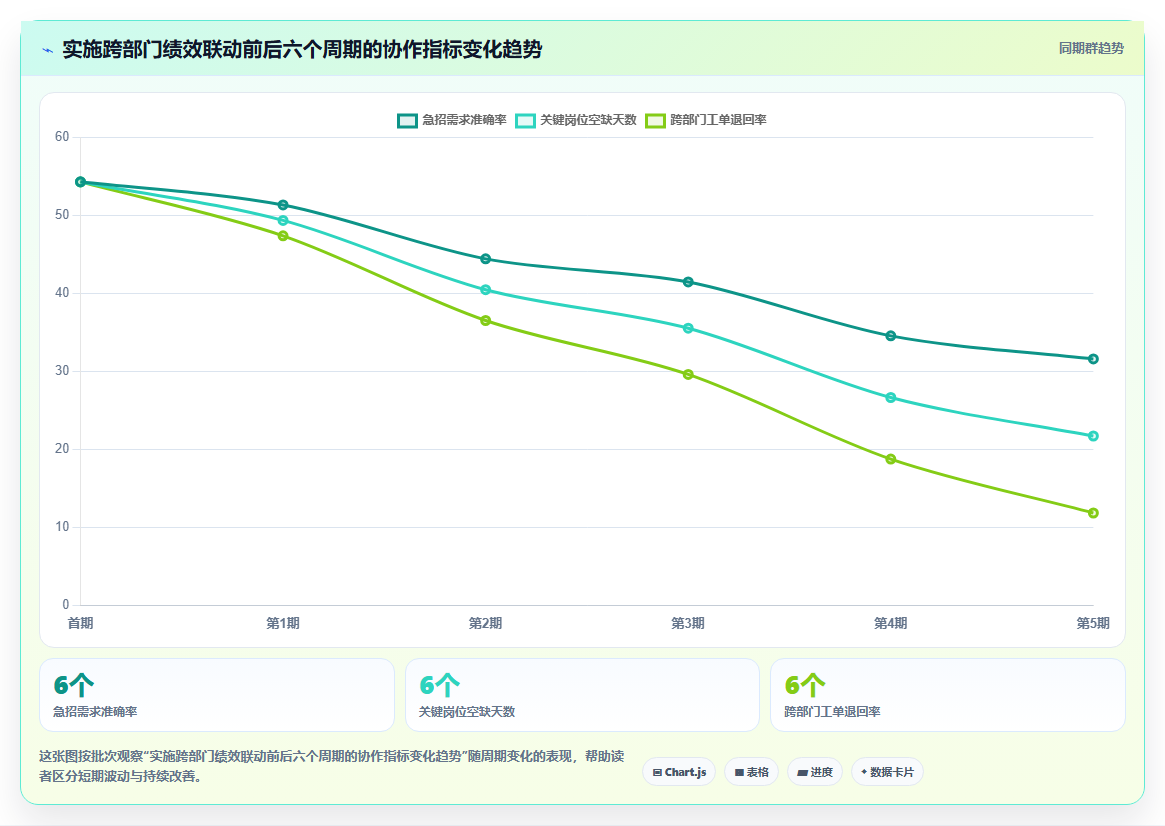Open the 进度 tag chip

tap(814, 772)
